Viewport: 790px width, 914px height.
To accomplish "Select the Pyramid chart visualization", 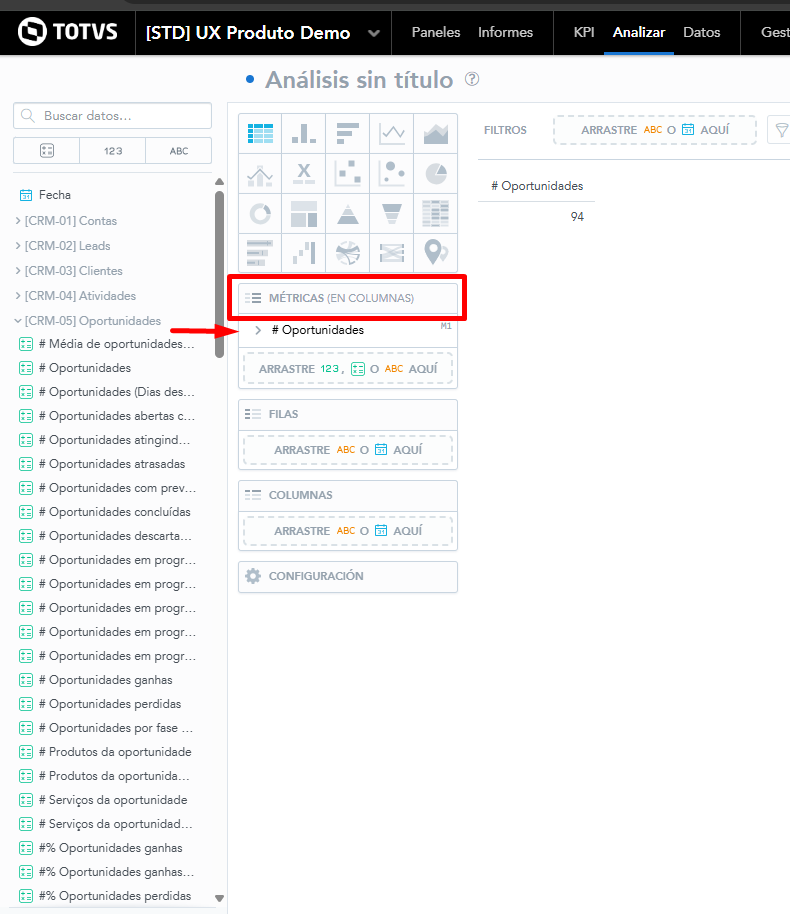I will pyautogui.click(x=347, y=213).
